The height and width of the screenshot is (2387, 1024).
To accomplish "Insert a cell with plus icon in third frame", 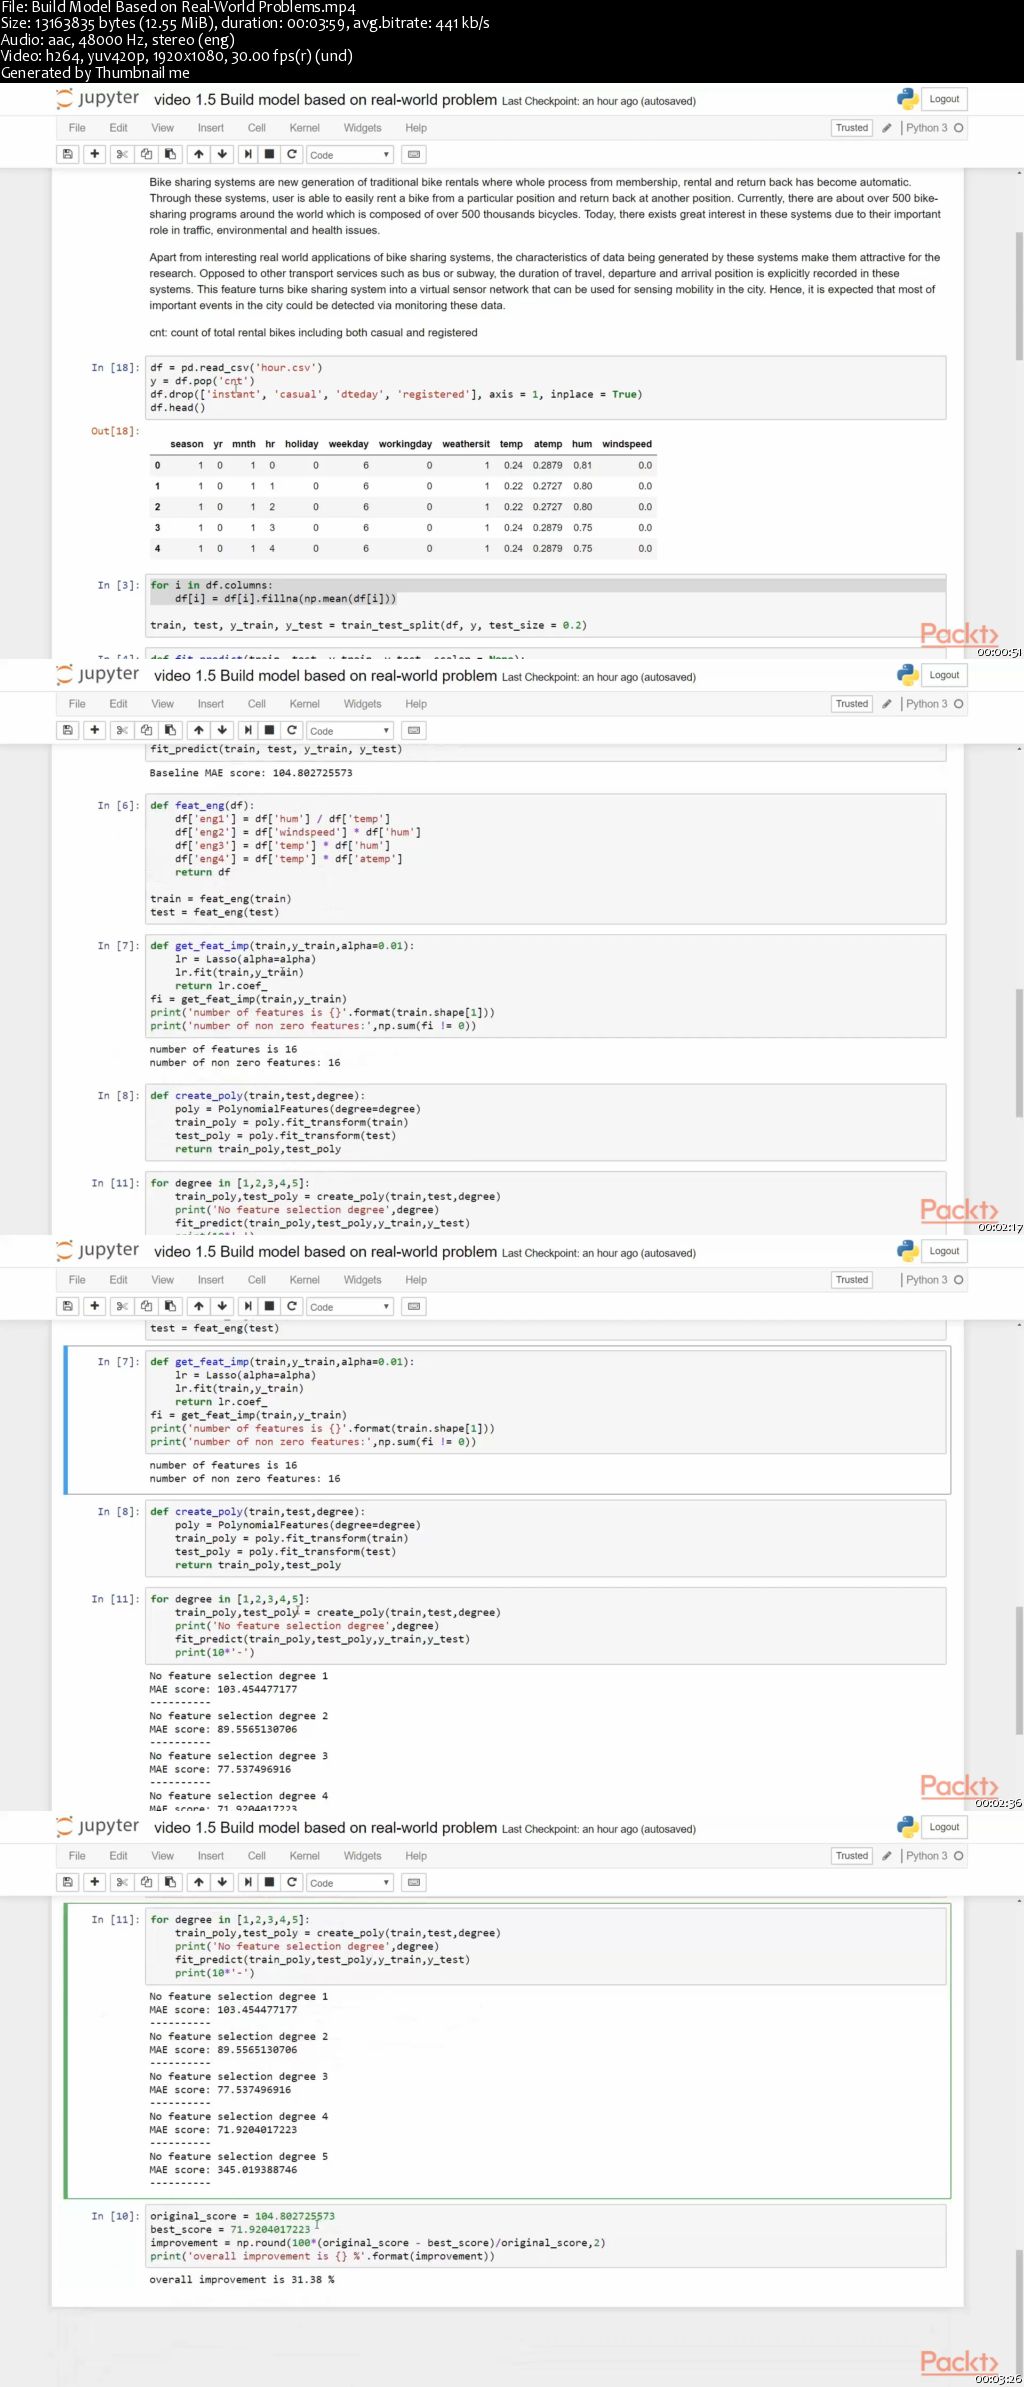I will pos(94,1306).
